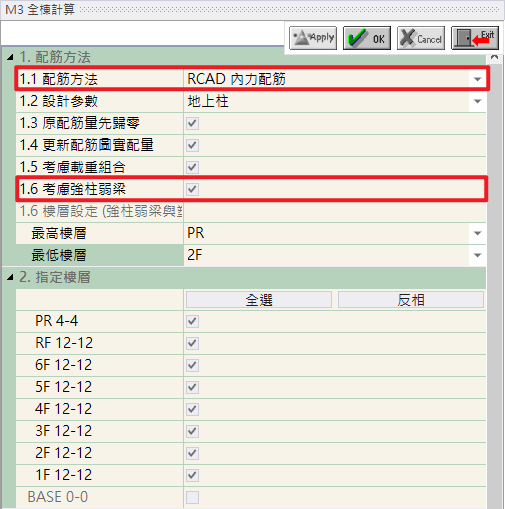Toggle the 1.4 更新配筋圖實配量 checkbox
The height and width of the screenshot is (509, 505).
192,145
